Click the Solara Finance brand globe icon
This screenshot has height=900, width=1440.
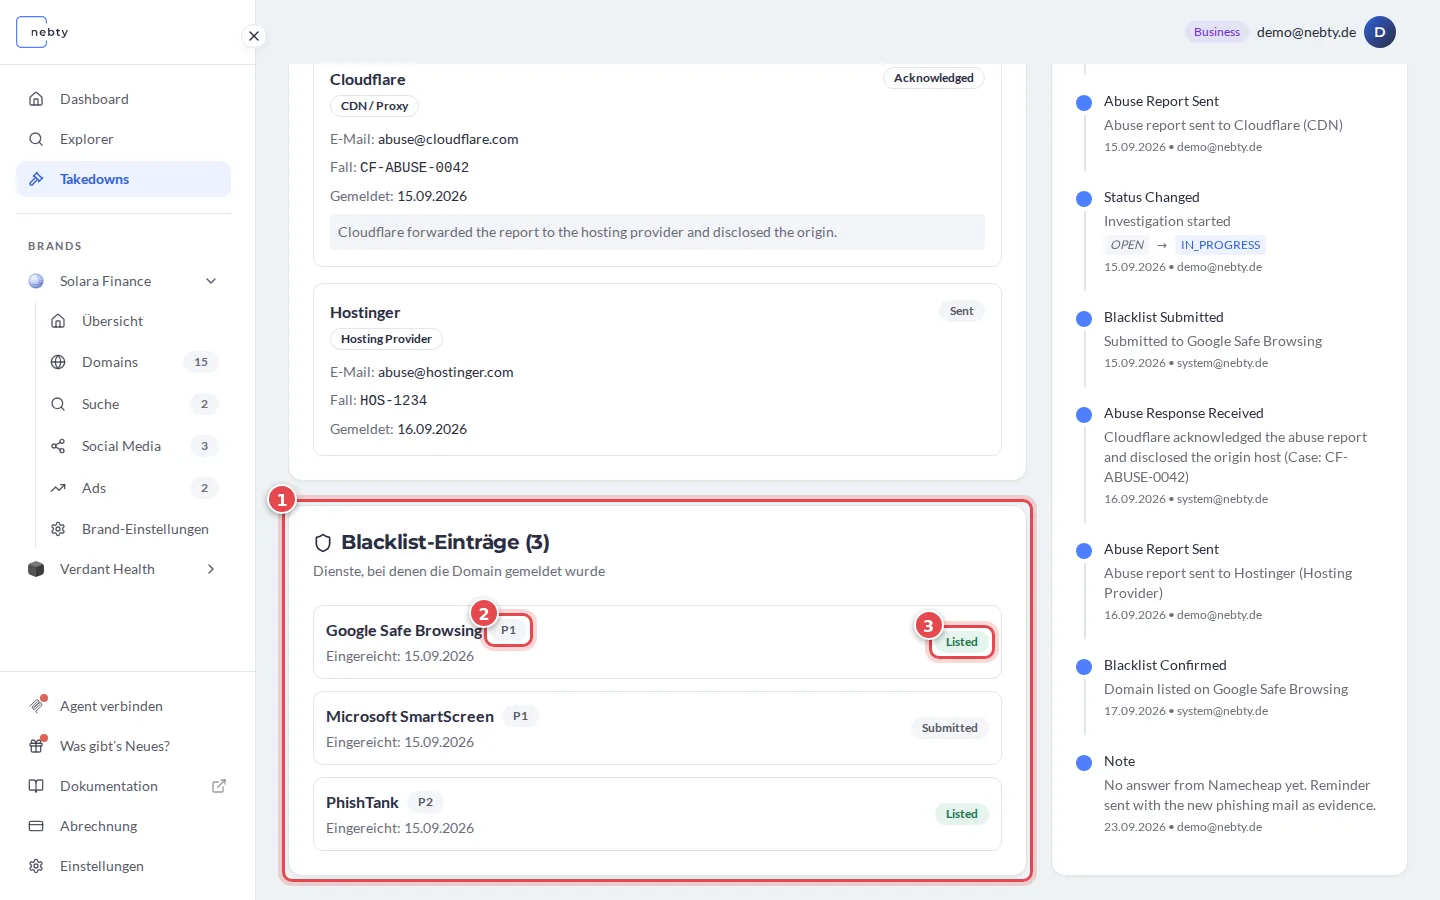(36, 281)
